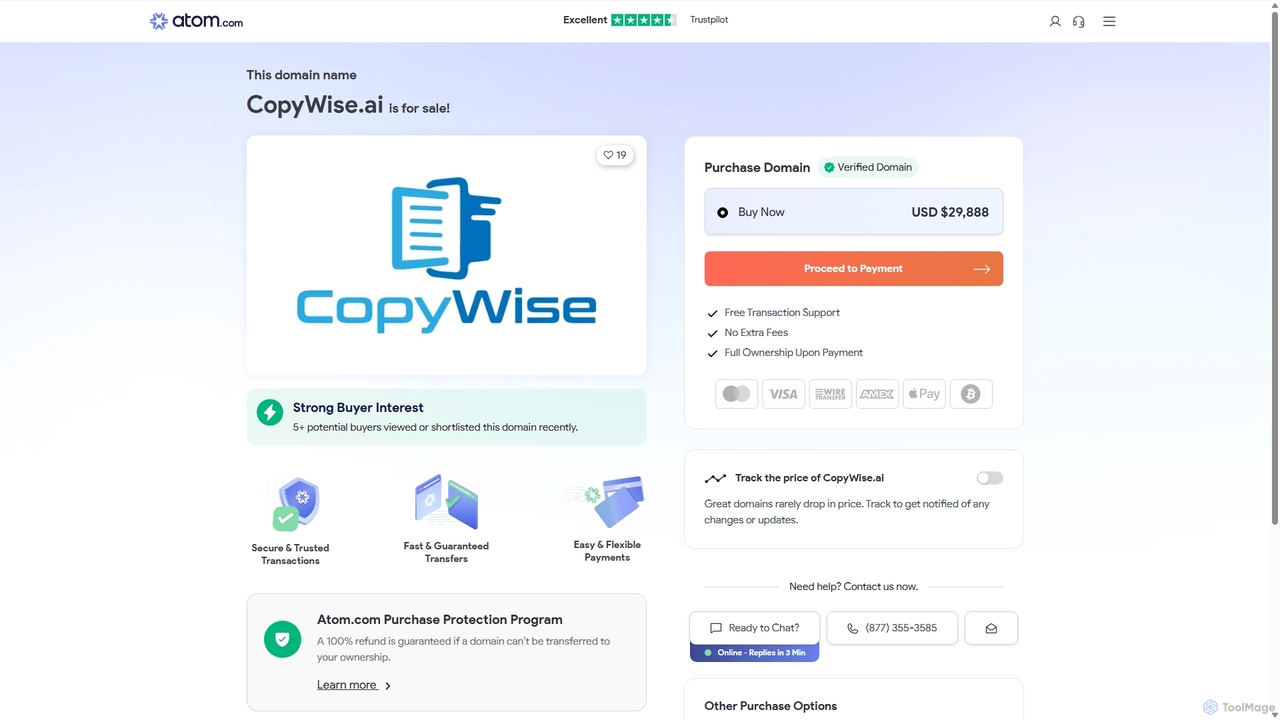Click Full Ownership Upon Payment text
Viewport: 1280px width, 720px height.
click(x=793, y=353)
